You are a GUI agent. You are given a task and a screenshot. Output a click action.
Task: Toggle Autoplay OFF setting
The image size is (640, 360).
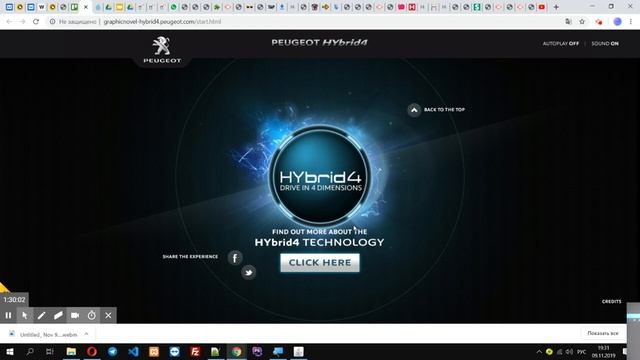point(560,44)
